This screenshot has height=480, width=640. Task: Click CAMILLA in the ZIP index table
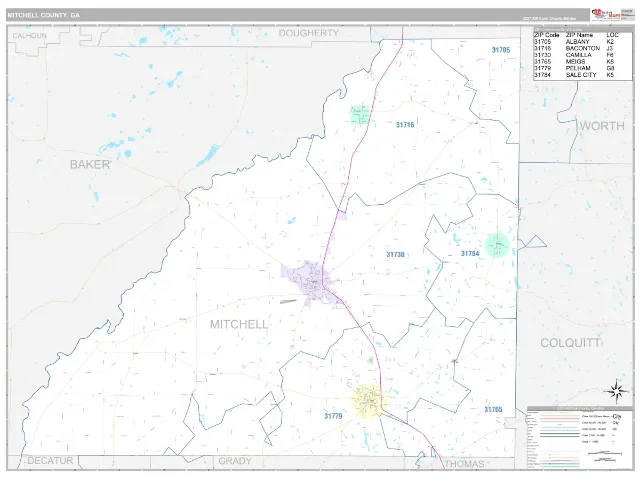(x=578, y=55)
